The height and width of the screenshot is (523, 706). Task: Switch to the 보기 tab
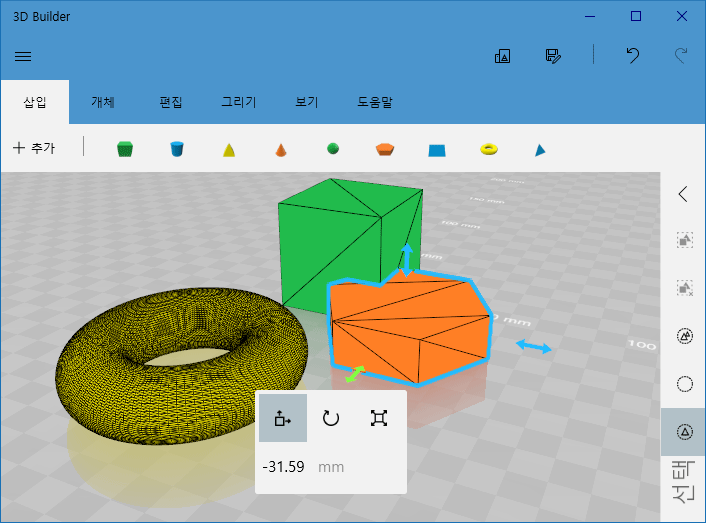[307, 102]
